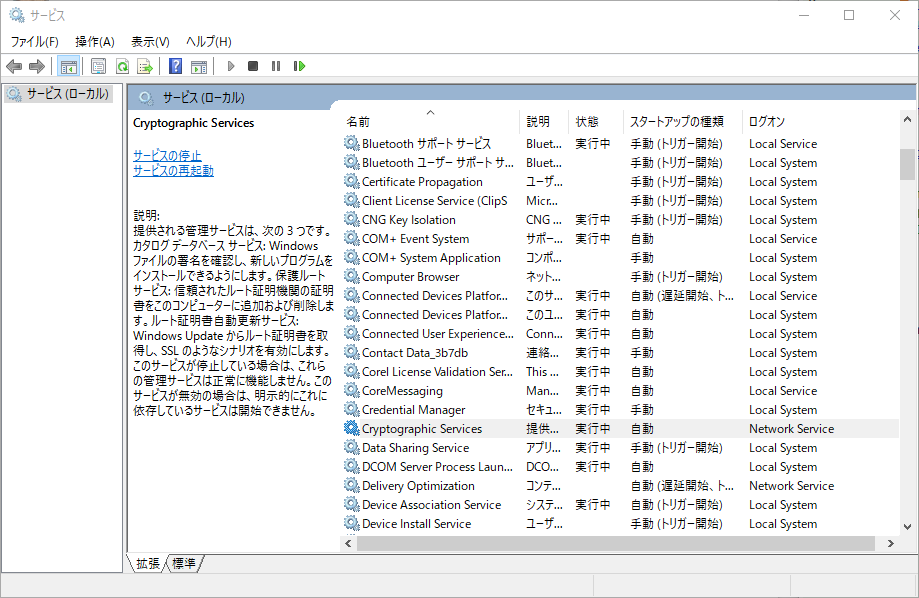Click the Forward arrow toolbar icon
Viewport: 919px width, 598px height.
pyautogui.click(x=37, y=66)
